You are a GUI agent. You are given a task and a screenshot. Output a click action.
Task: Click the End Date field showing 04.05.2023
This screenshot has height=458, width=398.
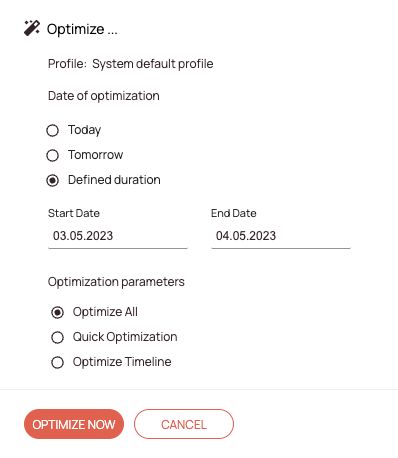[x=281, y=236]
